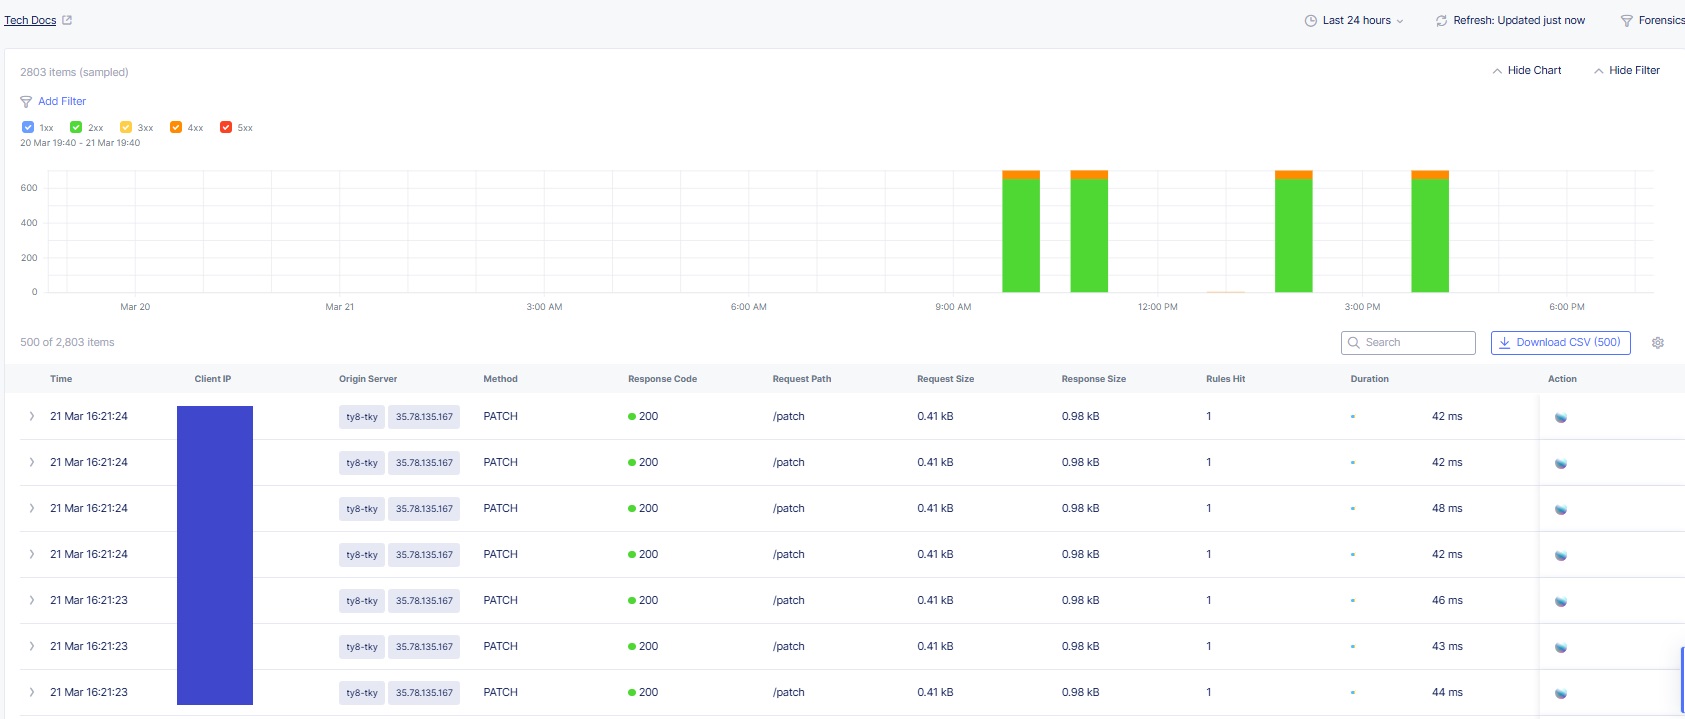Click the orange 4xx segment of the first bar
This screenshot has height=719, width=1685.
point(1020,175)
